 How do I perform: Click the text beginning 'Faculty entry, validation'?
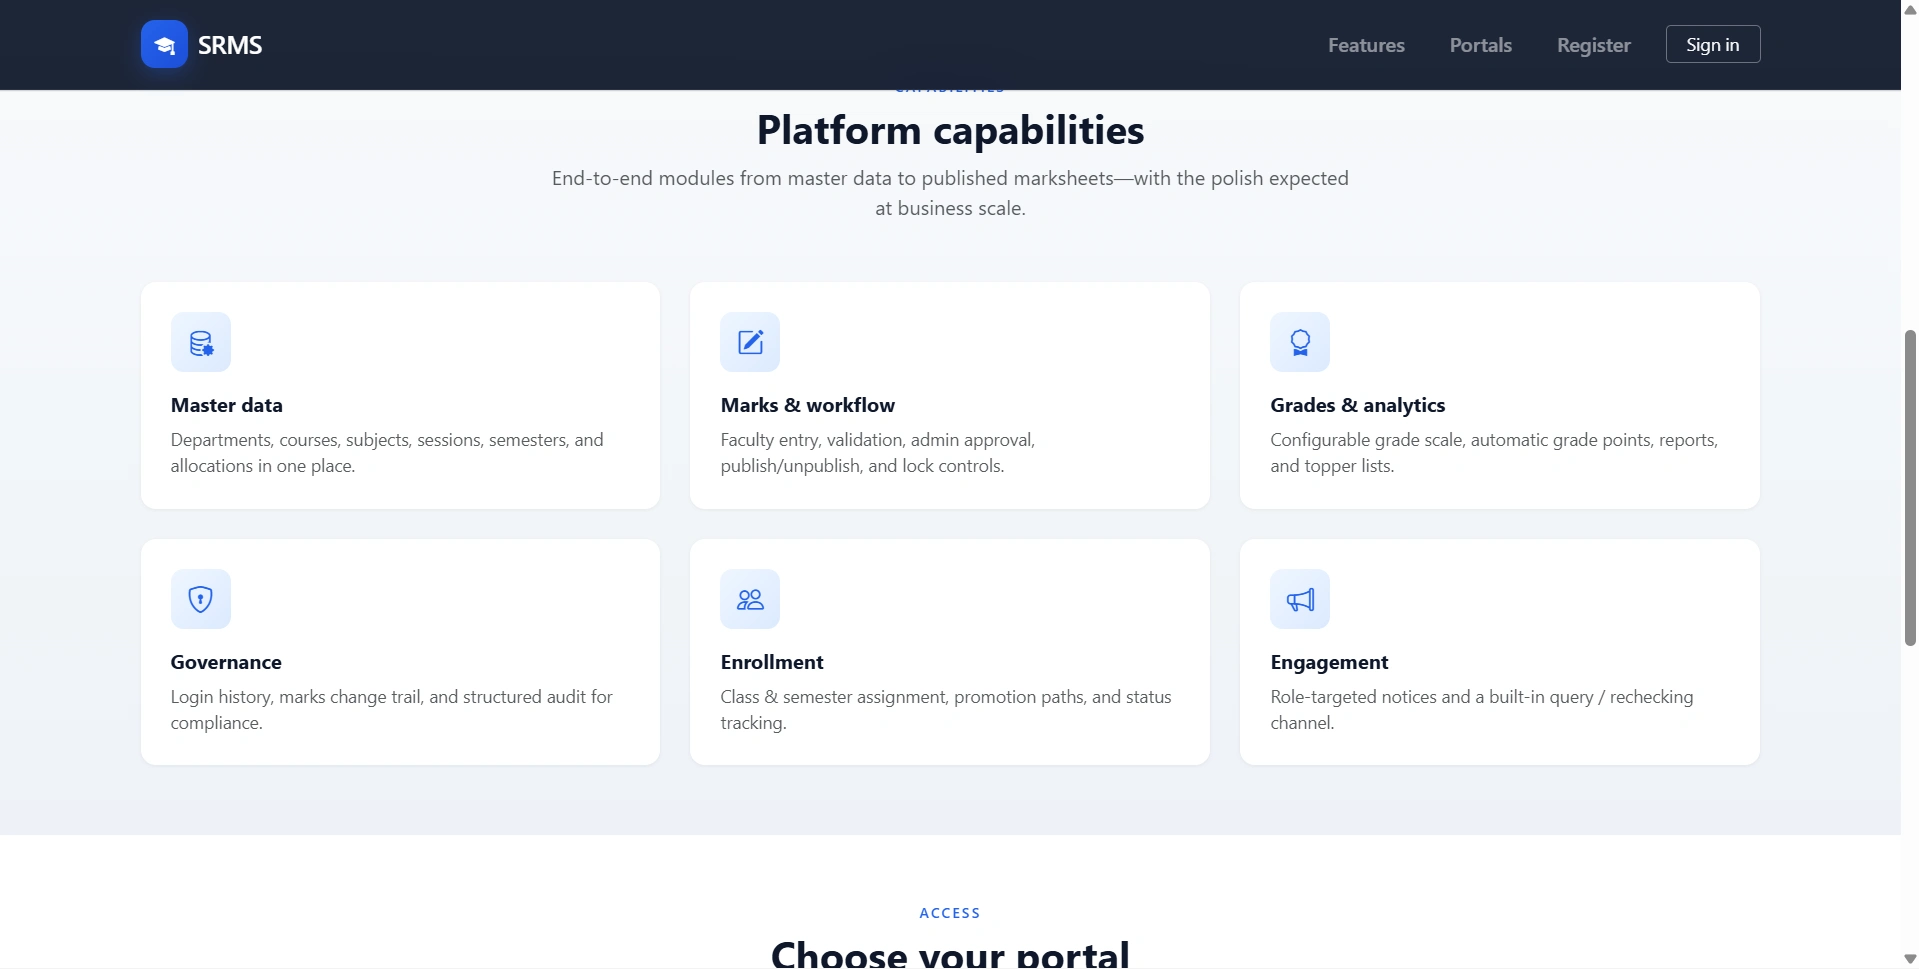878,453
